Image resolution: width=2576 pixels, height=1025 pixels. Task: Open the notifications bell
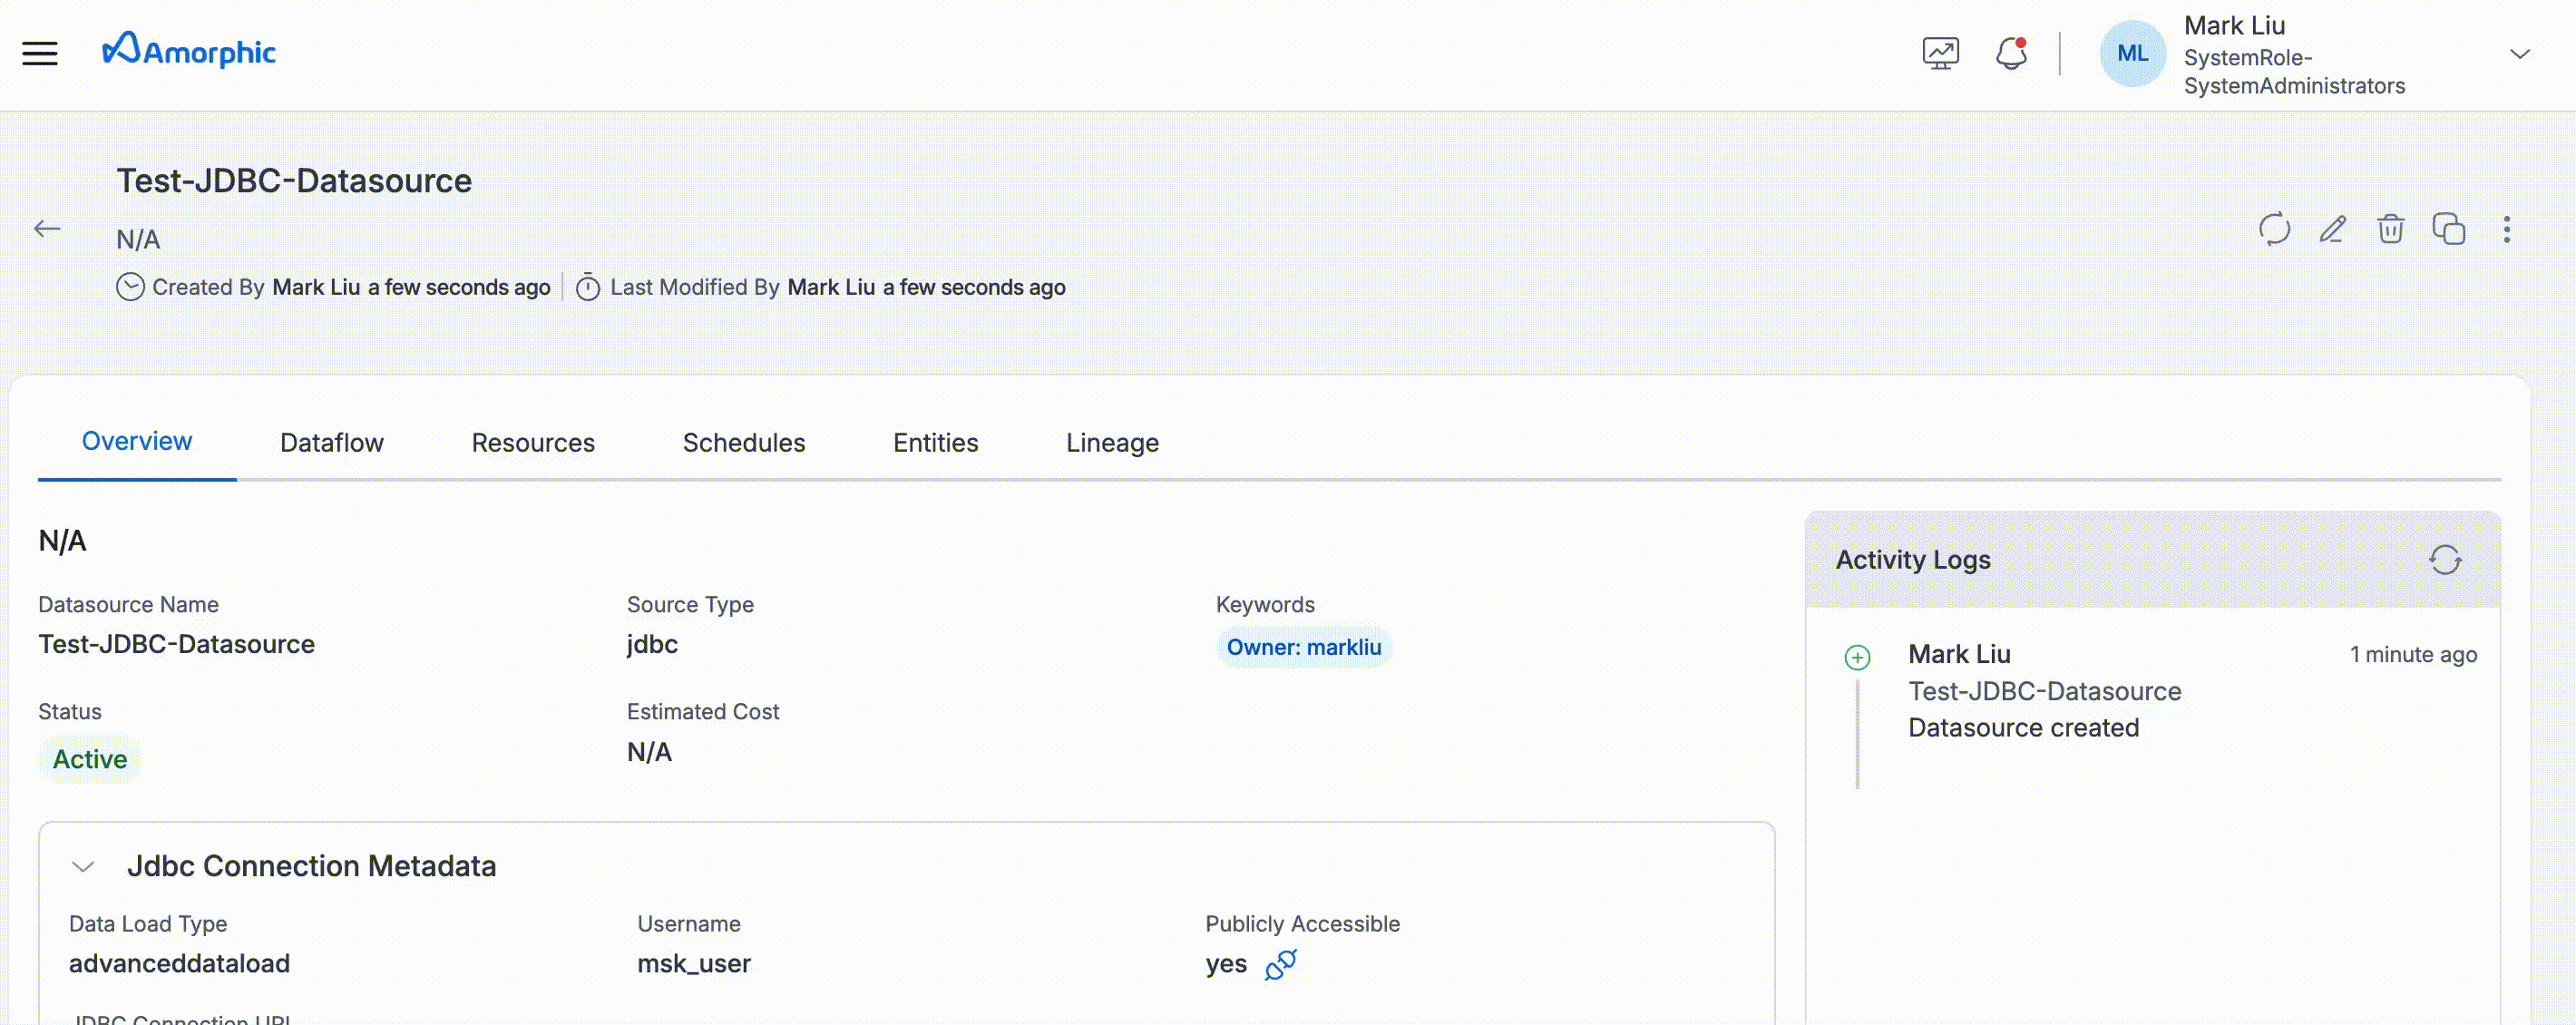(x=2011, y=53)
